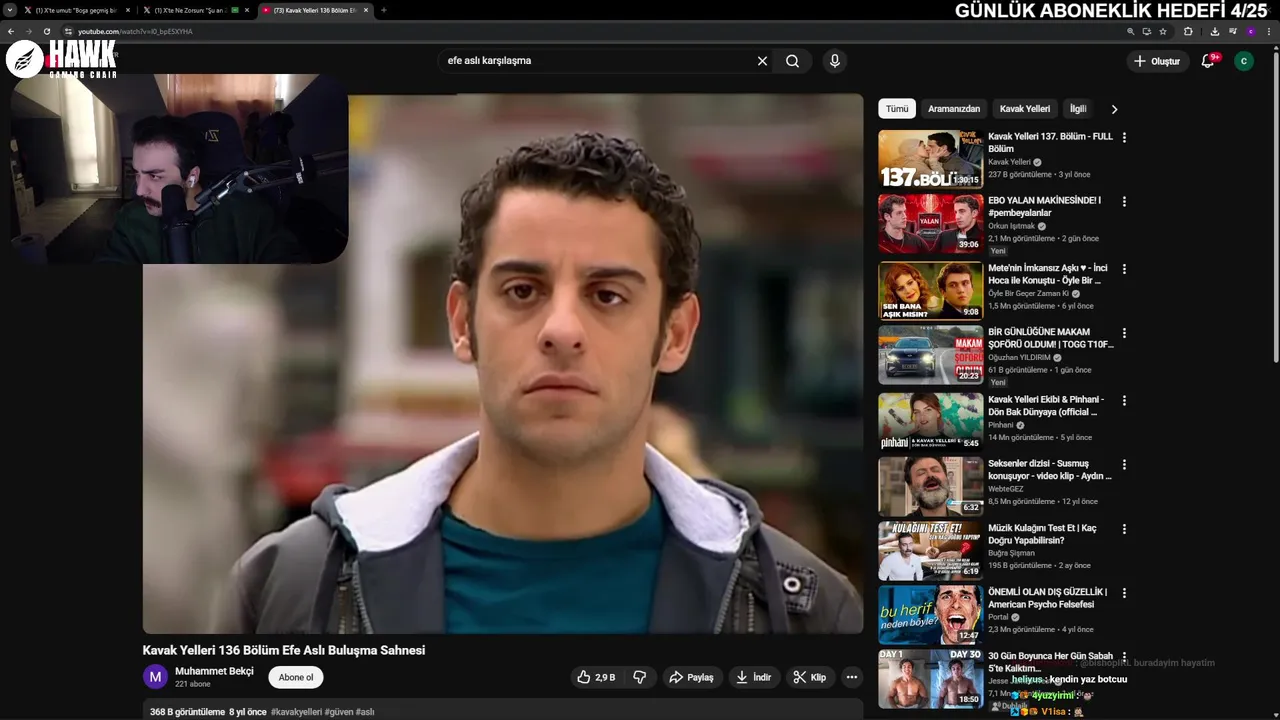Select the Aramanızdan filter chip
Image resolution: width=1280 pixels, height=720 pixels.
coord(954,109)
